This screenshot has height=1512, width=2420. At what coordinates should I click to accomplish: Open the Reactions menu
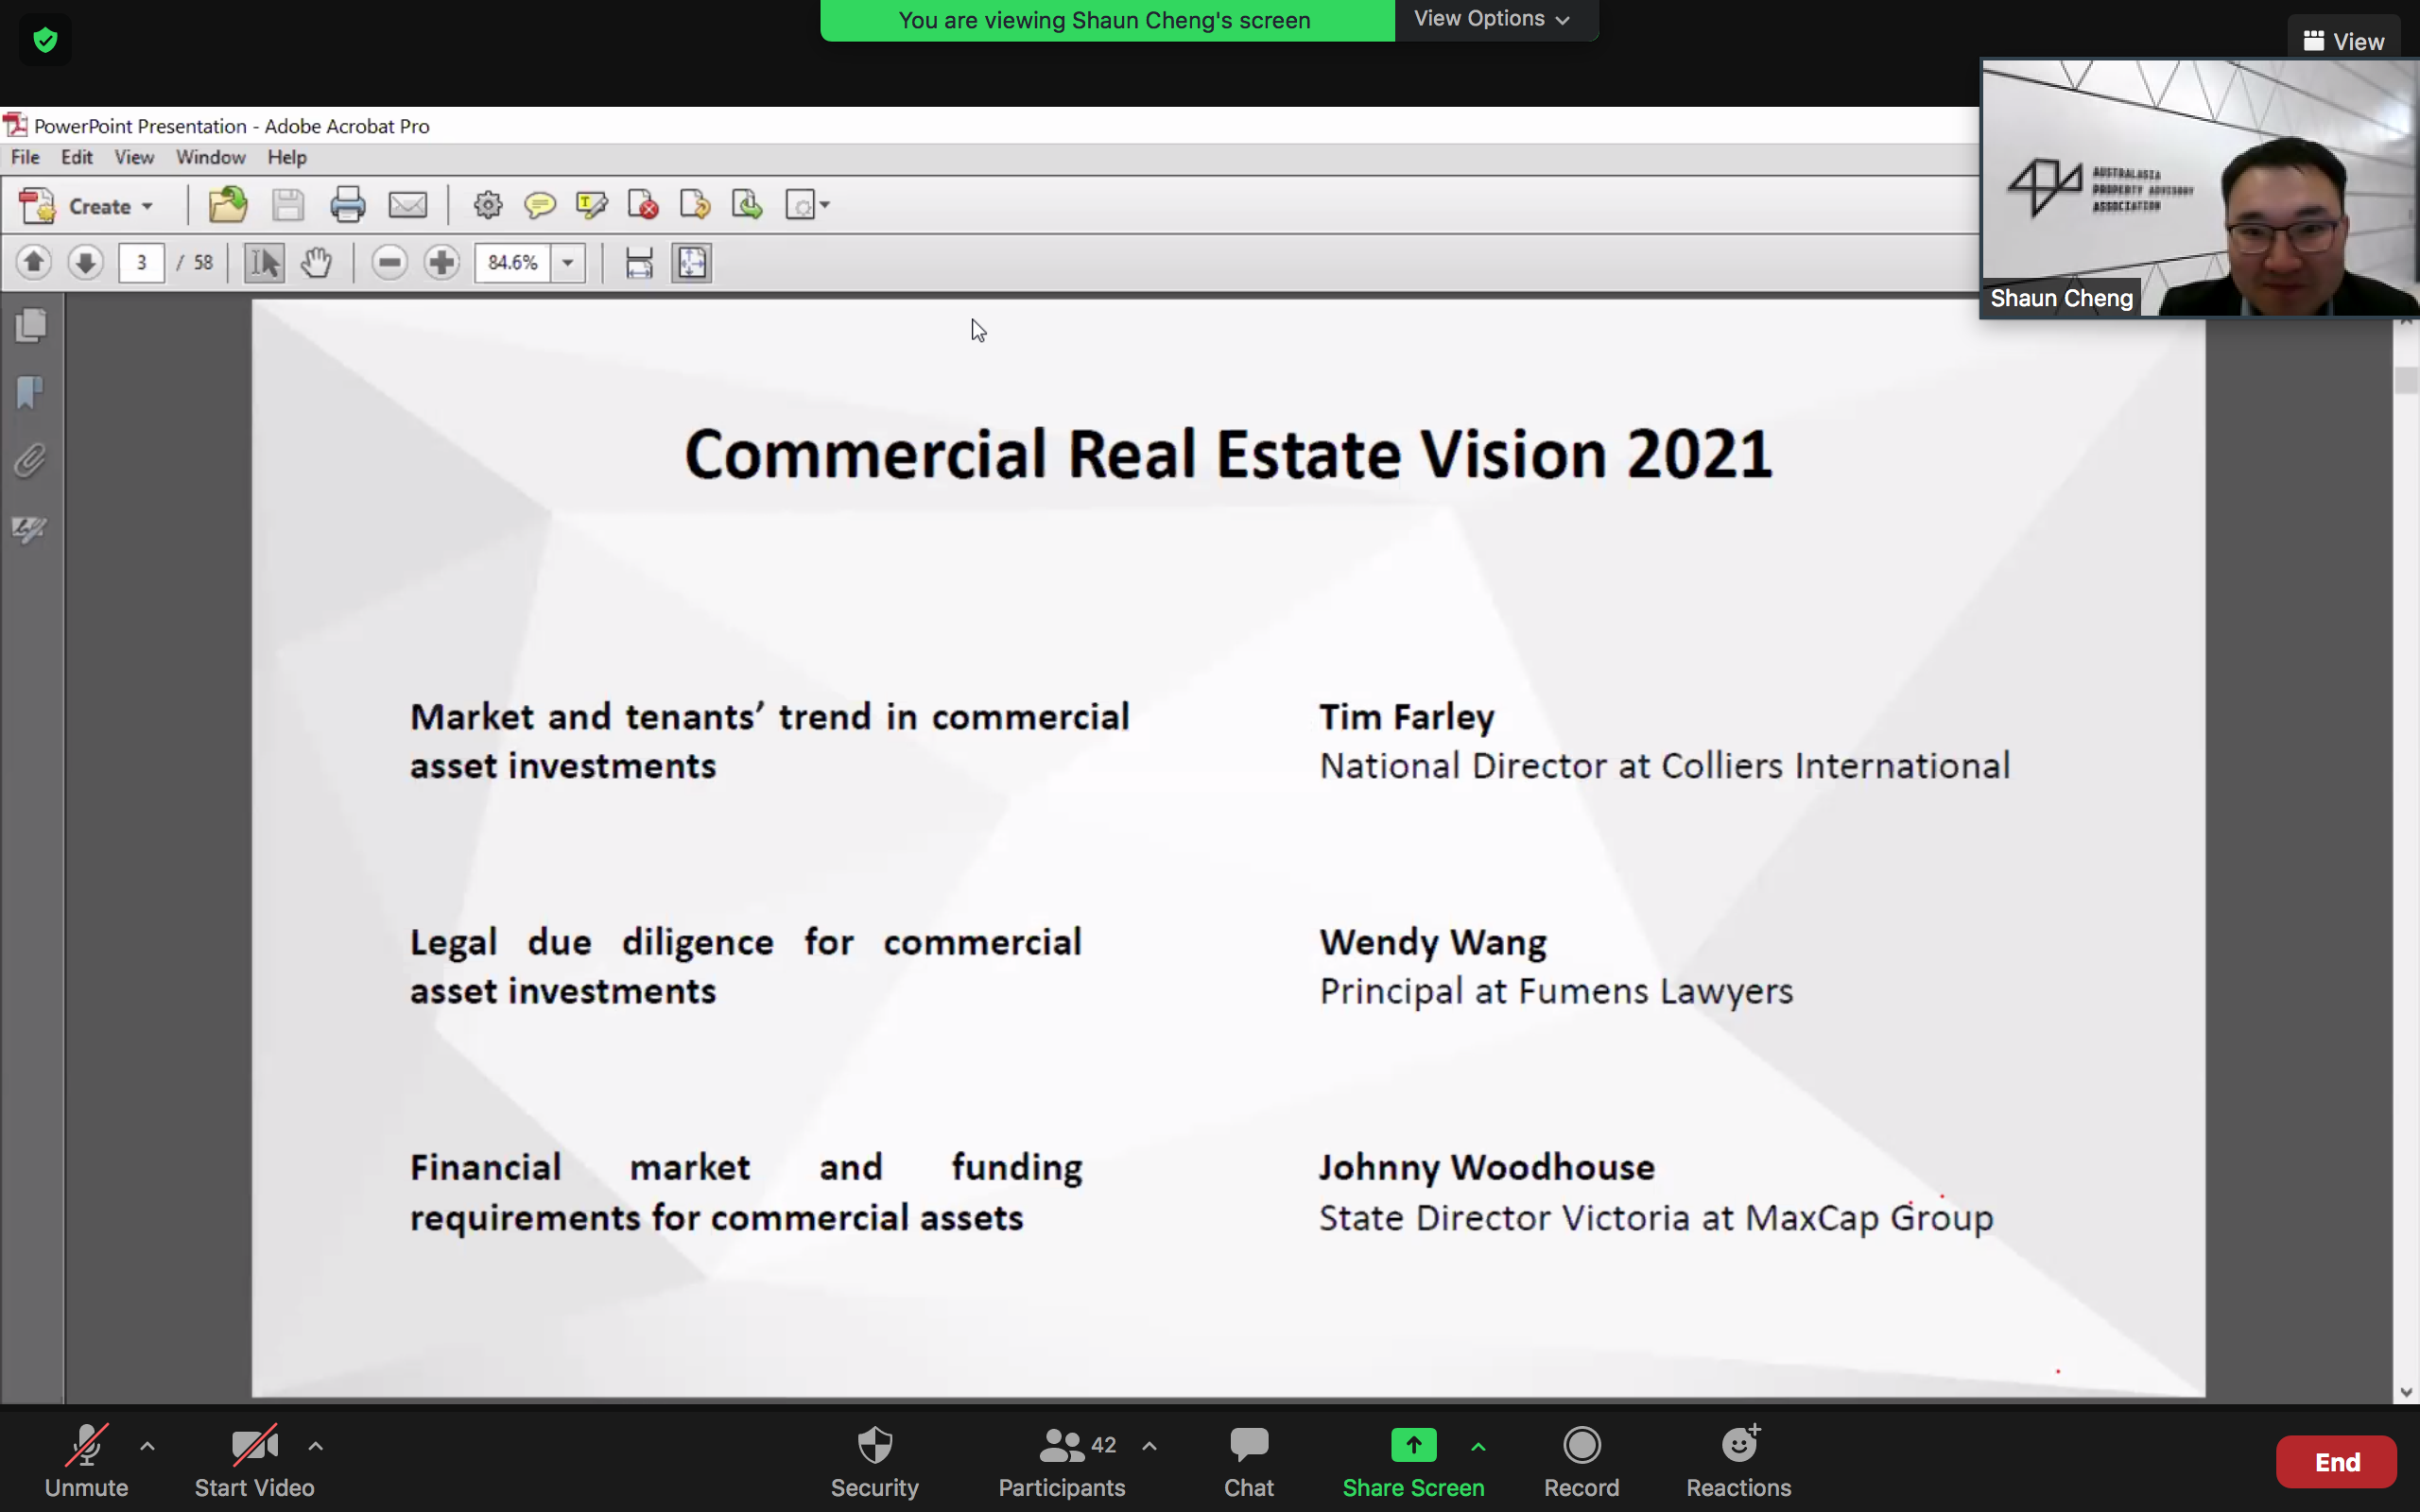pos(1739,1462)
